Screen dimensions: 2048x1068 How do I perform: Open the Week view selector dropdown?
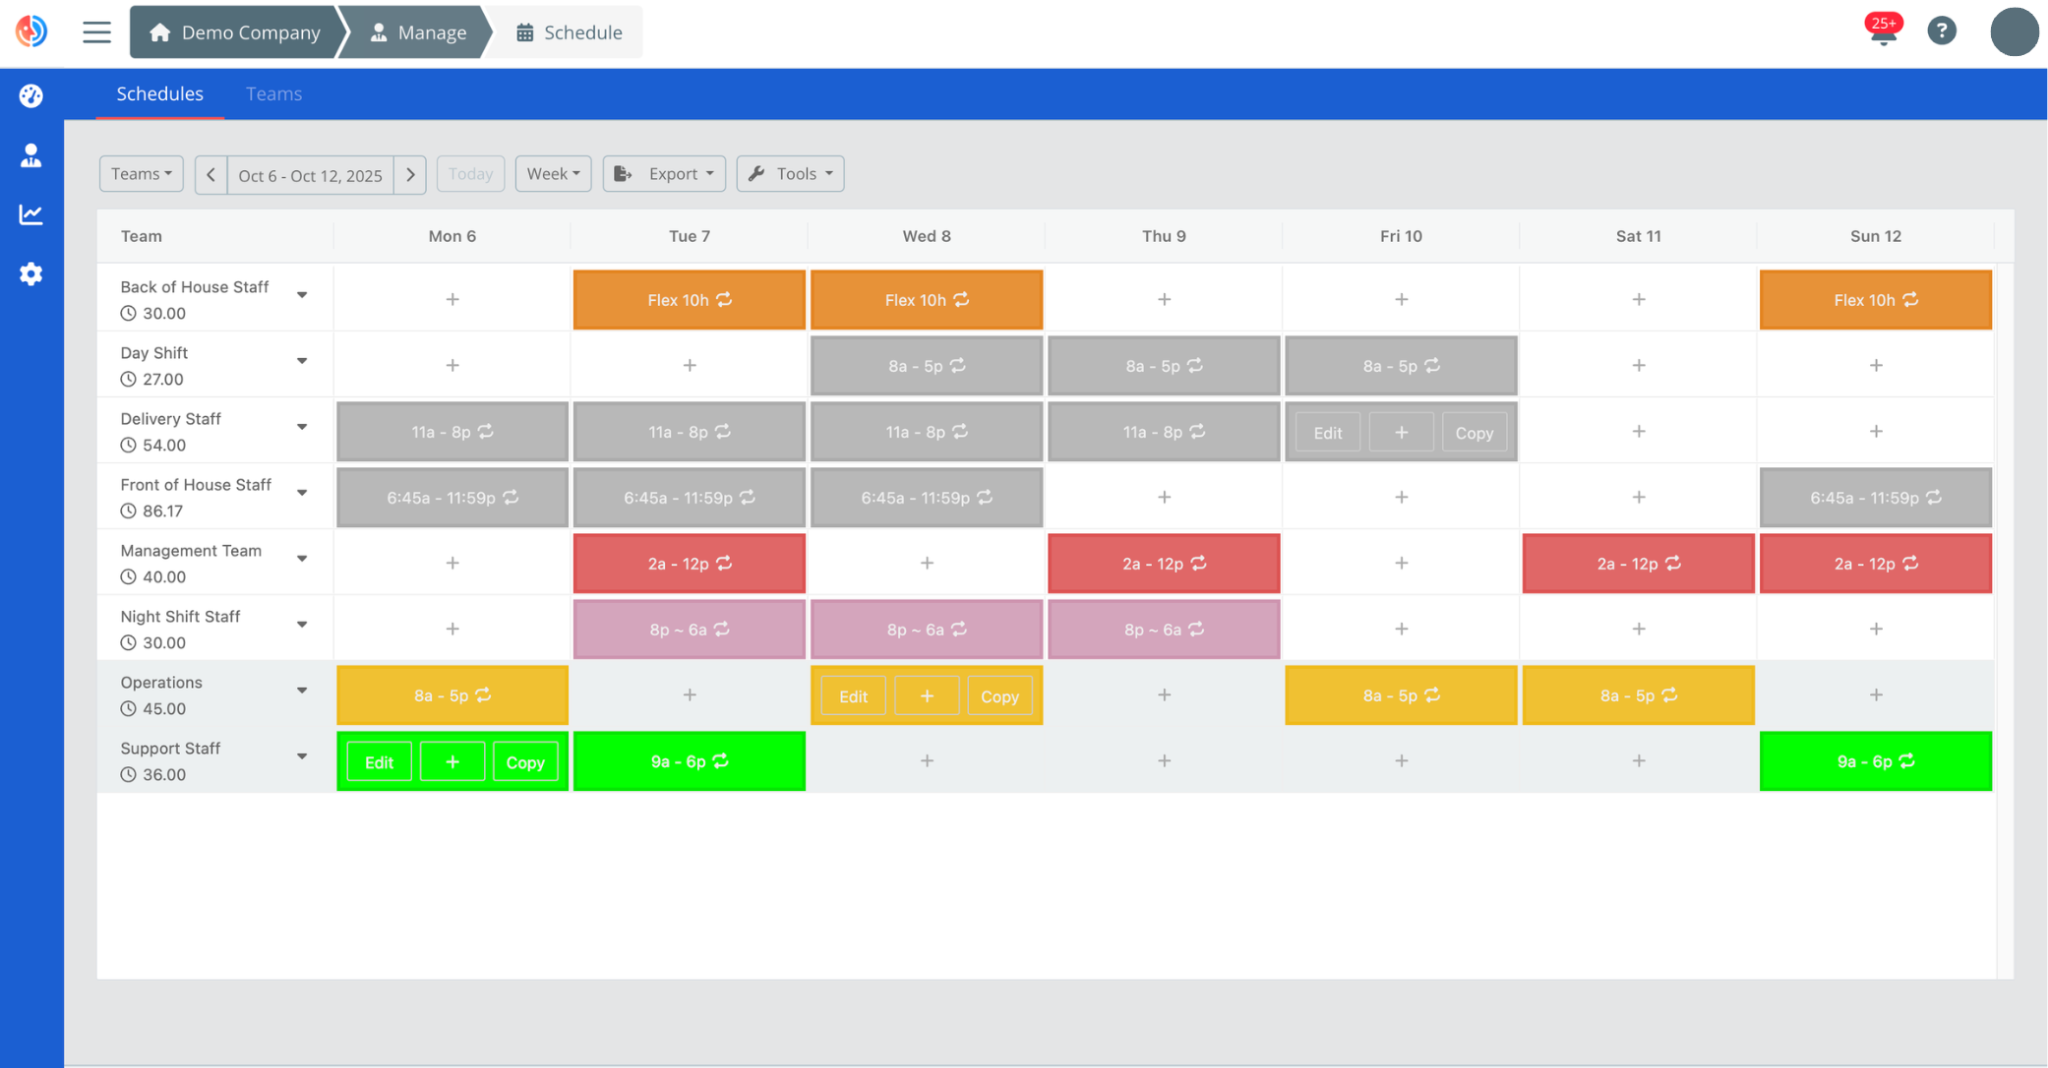pyautogui.click(x=553, y=173)
